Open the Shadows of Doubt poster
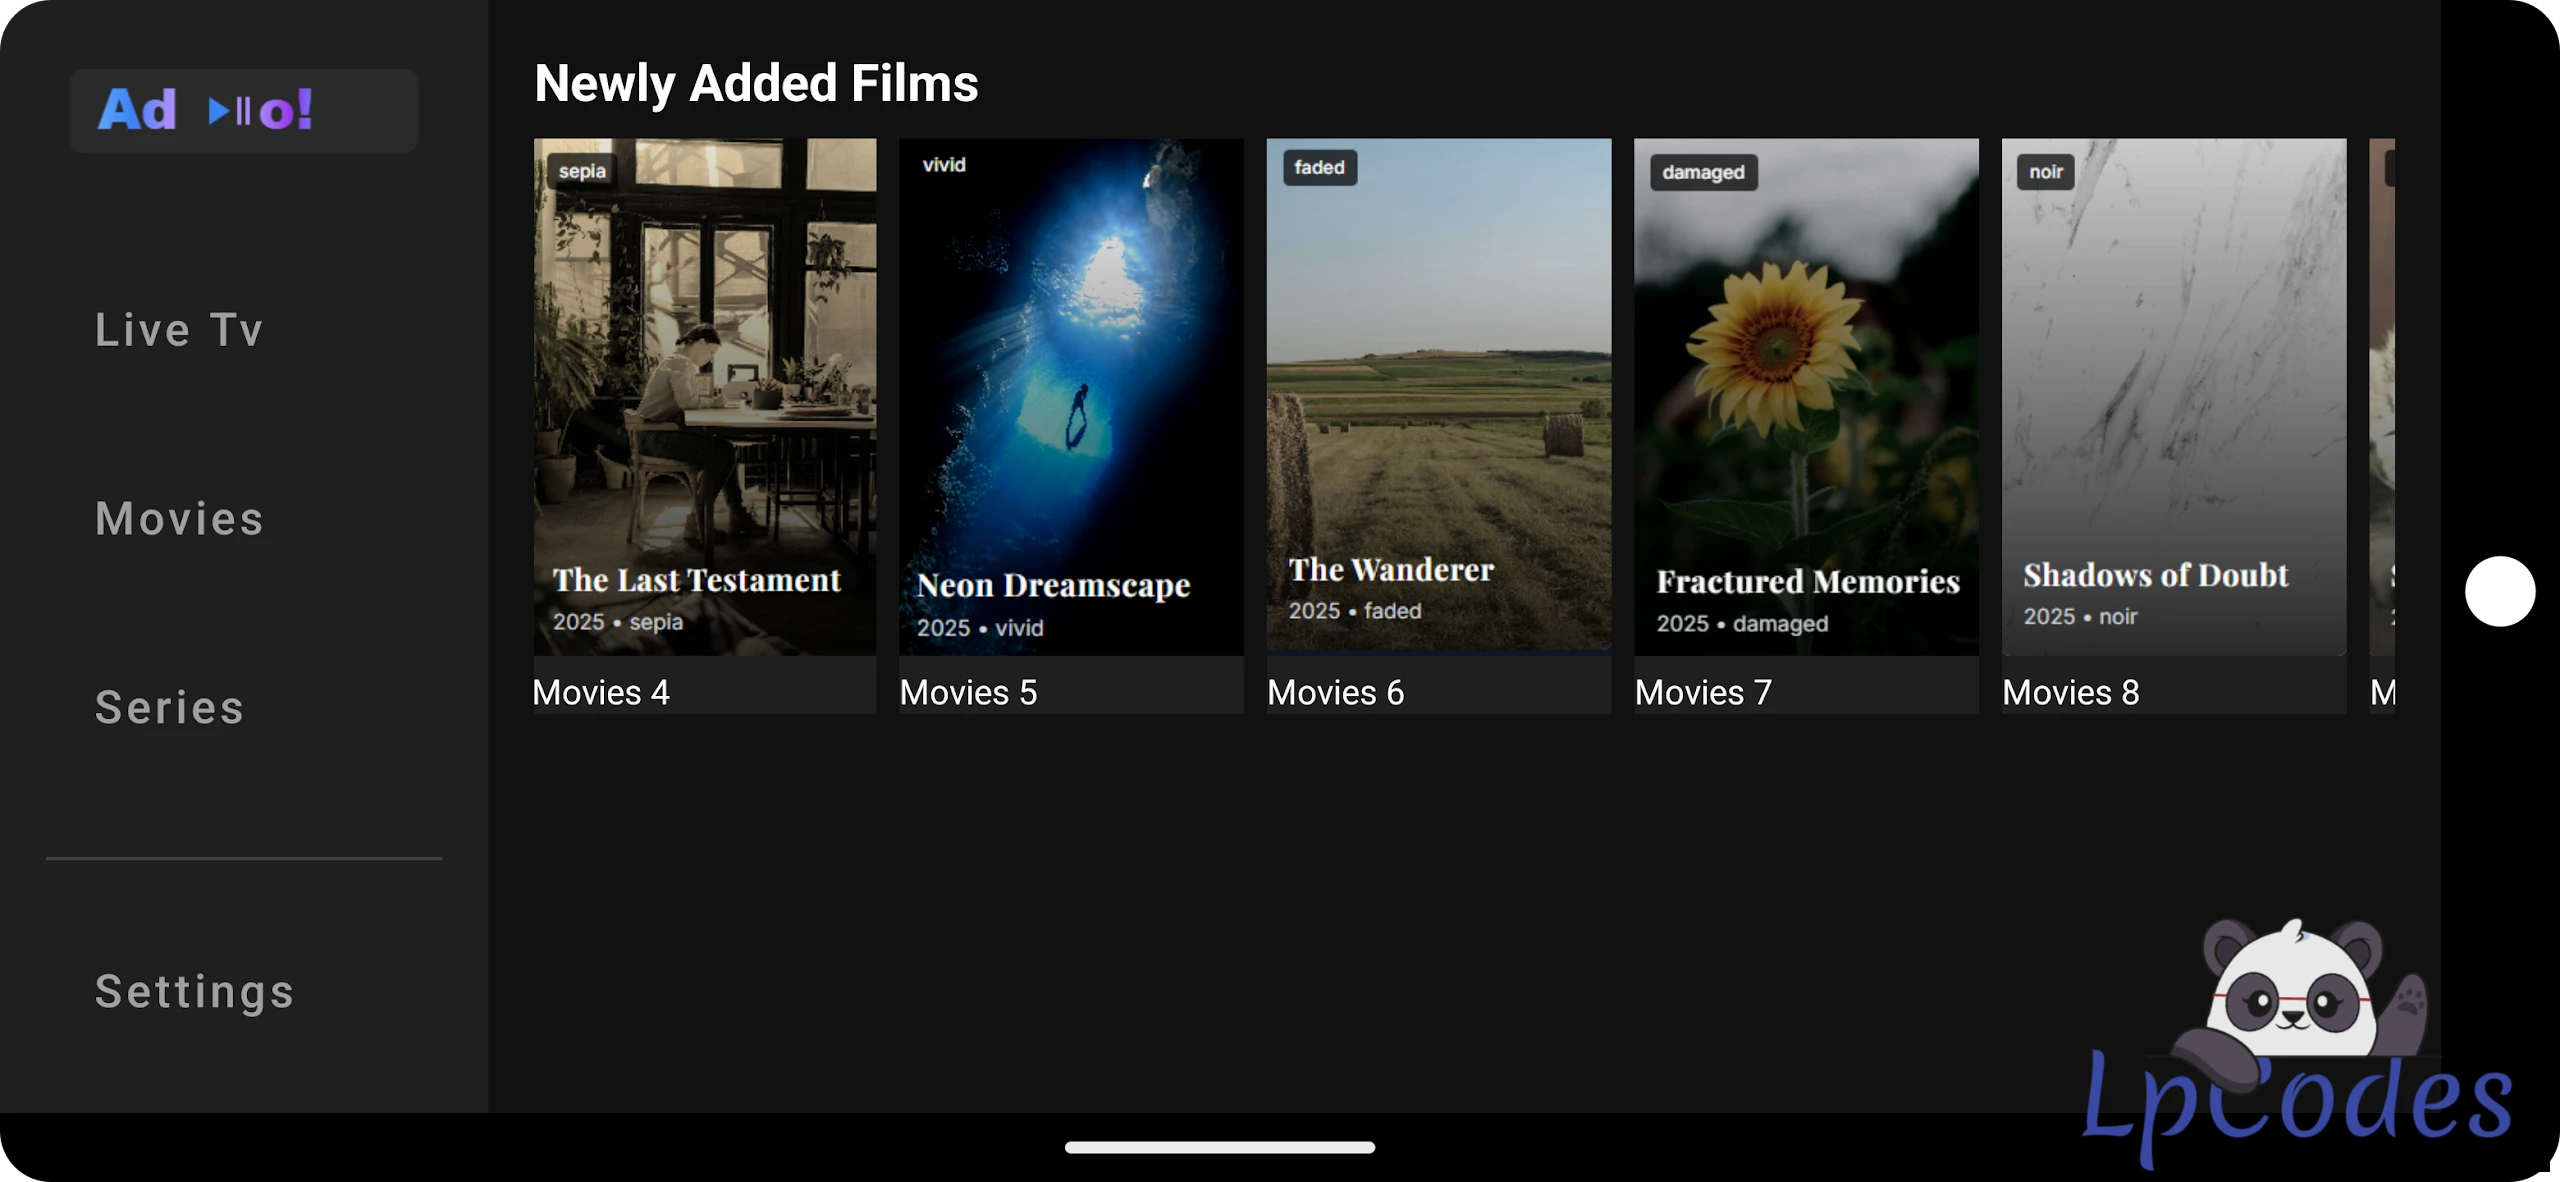The height and width of the screenshot is (1182, 2560). (x=2173, y=396)
